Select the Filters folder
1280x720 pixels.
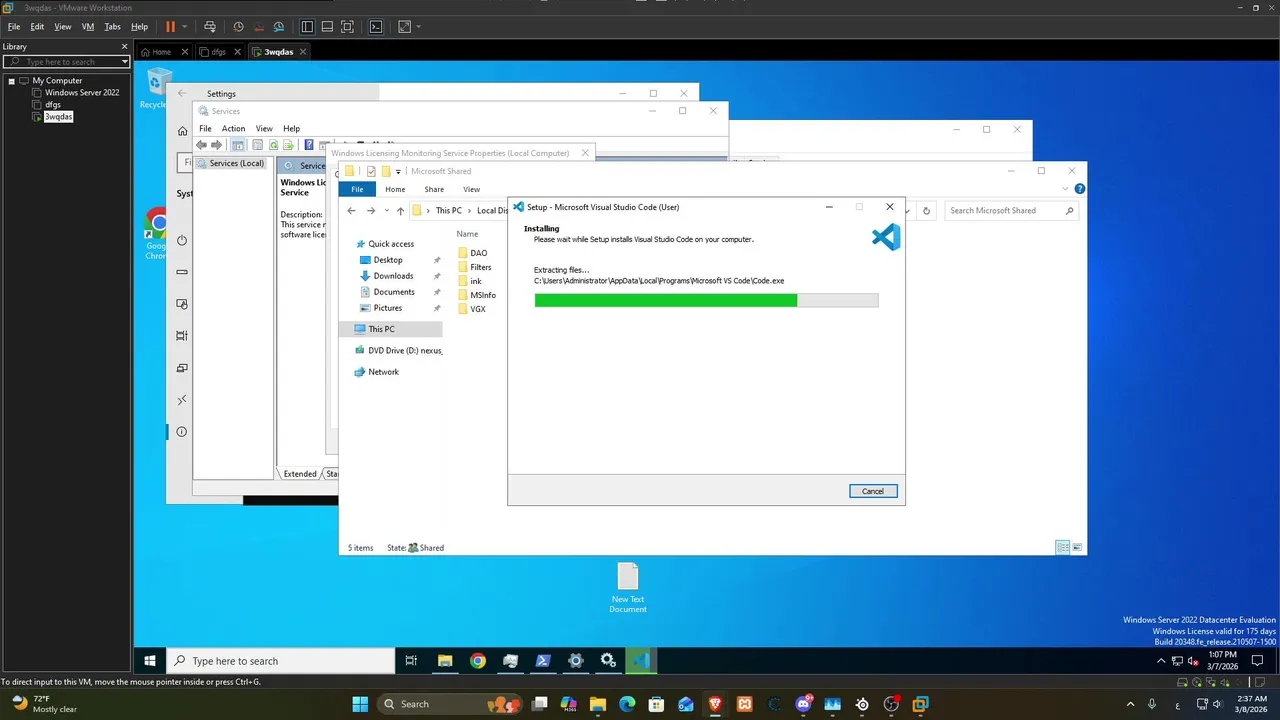click(476, 267)
